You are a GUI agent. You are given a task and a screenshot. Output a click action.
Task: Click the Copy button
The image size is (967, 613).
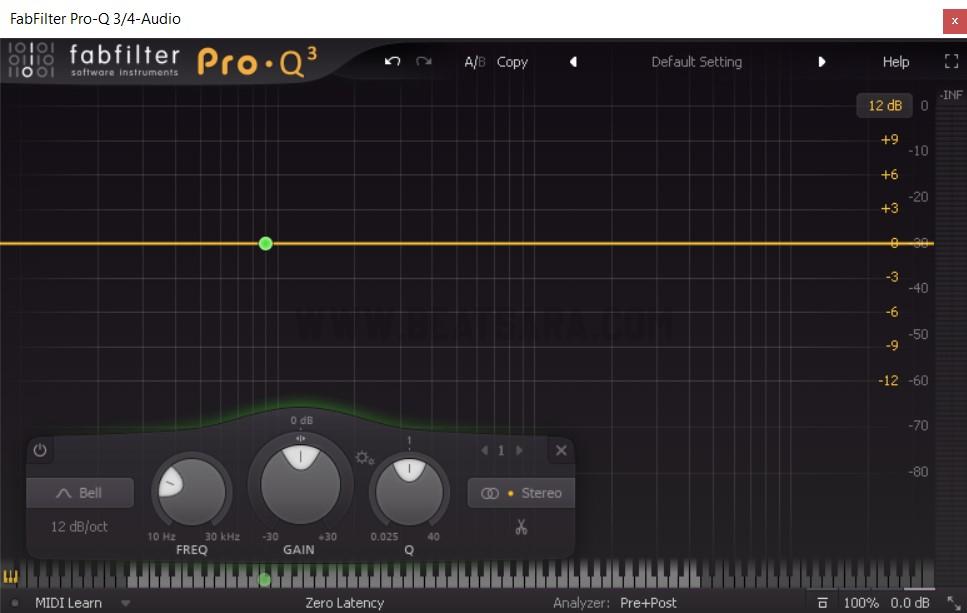click(x=512, y=62)
